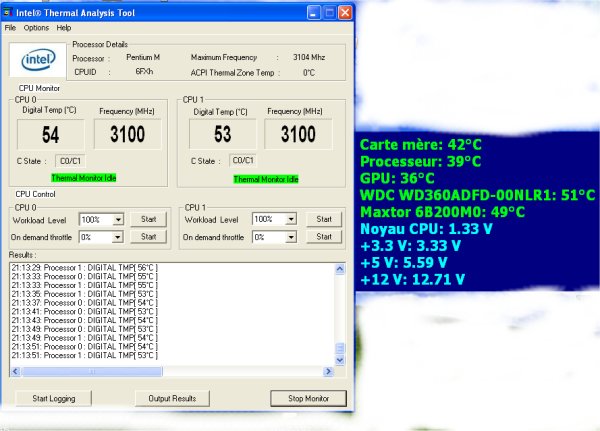600x431 pixels.
Task: Select result line 21:13:37 Processor 0
Action: (x=85, y=303)
